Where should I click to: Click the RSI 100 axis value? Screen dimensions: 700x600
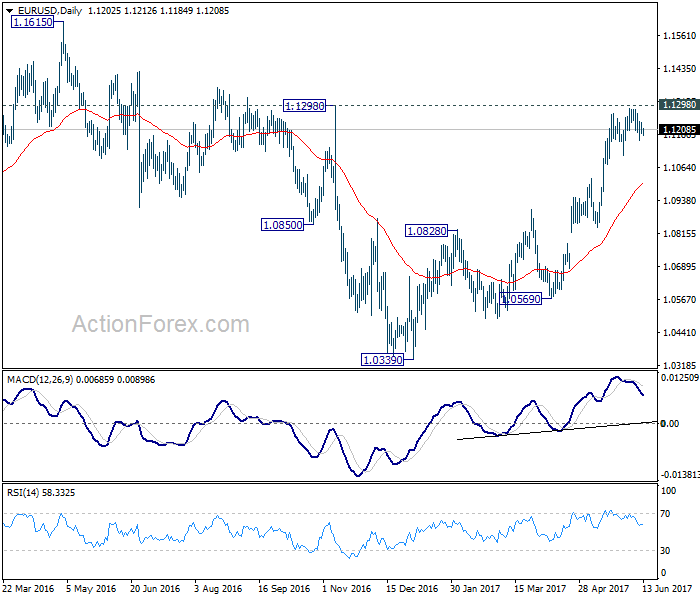click(668, 491)
